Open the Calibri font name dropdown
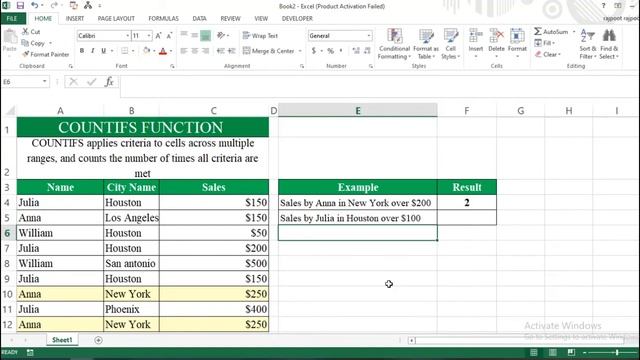Viewport: 640px width, 360px height. coord(127,36)
